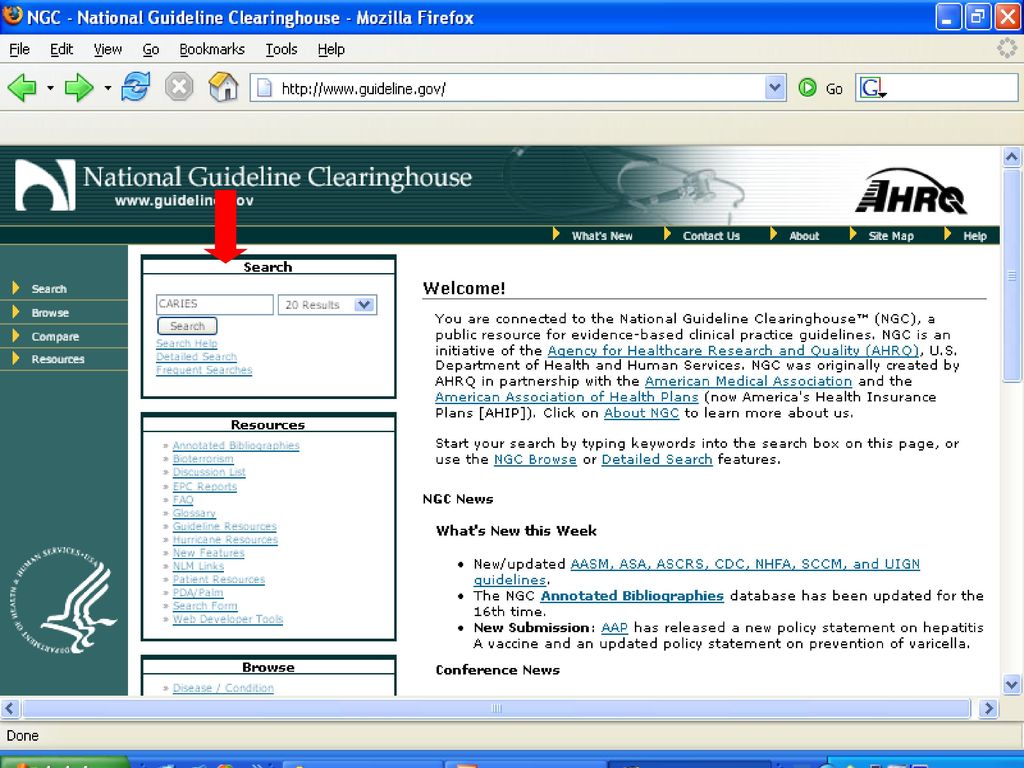Image resolution: width=1024 pixels, height=768 pixels.
Task: Open the Edit menu
Action: pos(61,49)
